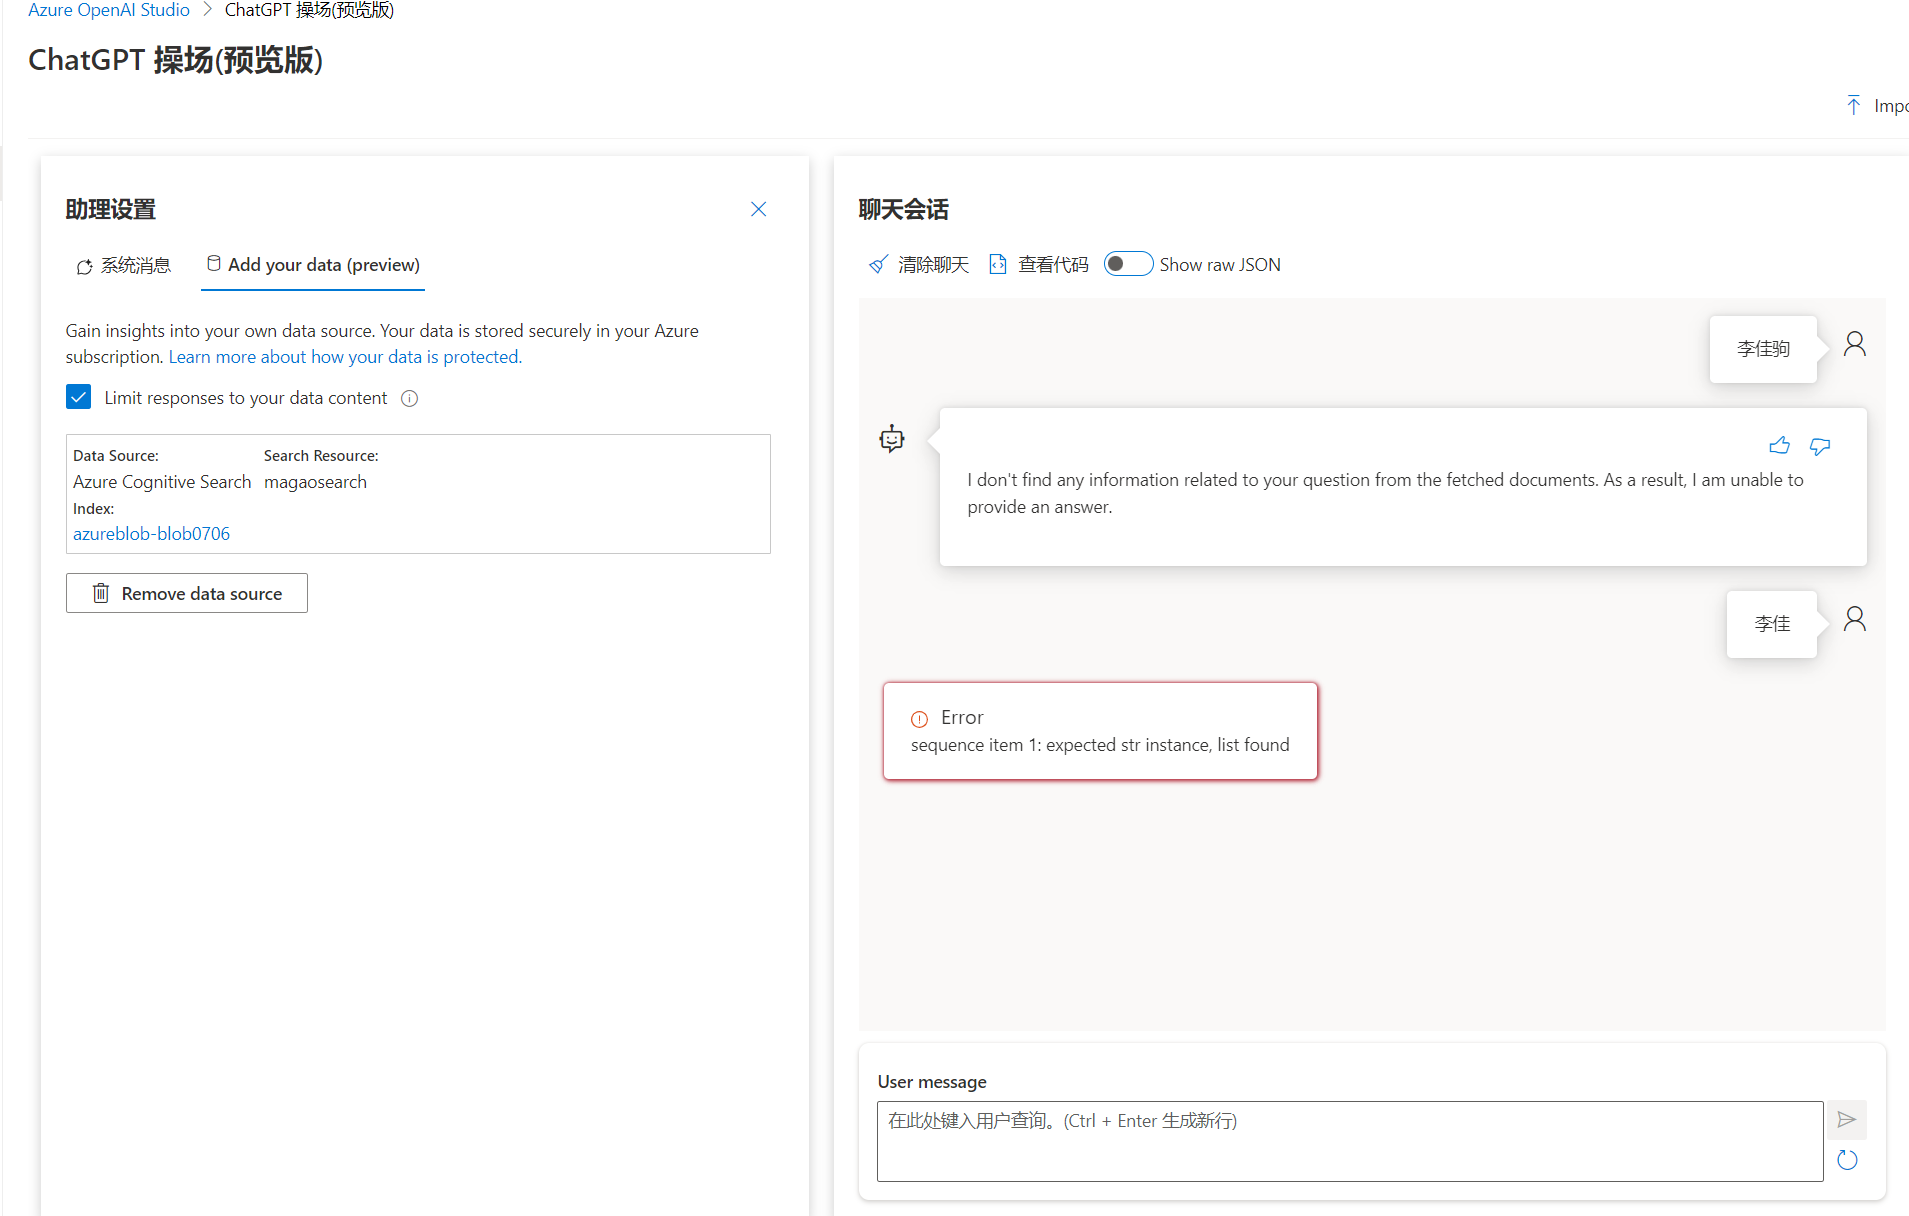Screen dimensions: 1909x1216
Task: Click the send message arrow icon
Action: pos(1846,1120)
